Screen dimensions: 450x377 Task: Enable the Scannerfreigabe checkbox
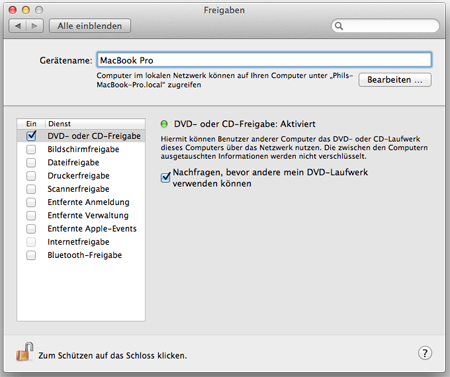tap(31, 189)
